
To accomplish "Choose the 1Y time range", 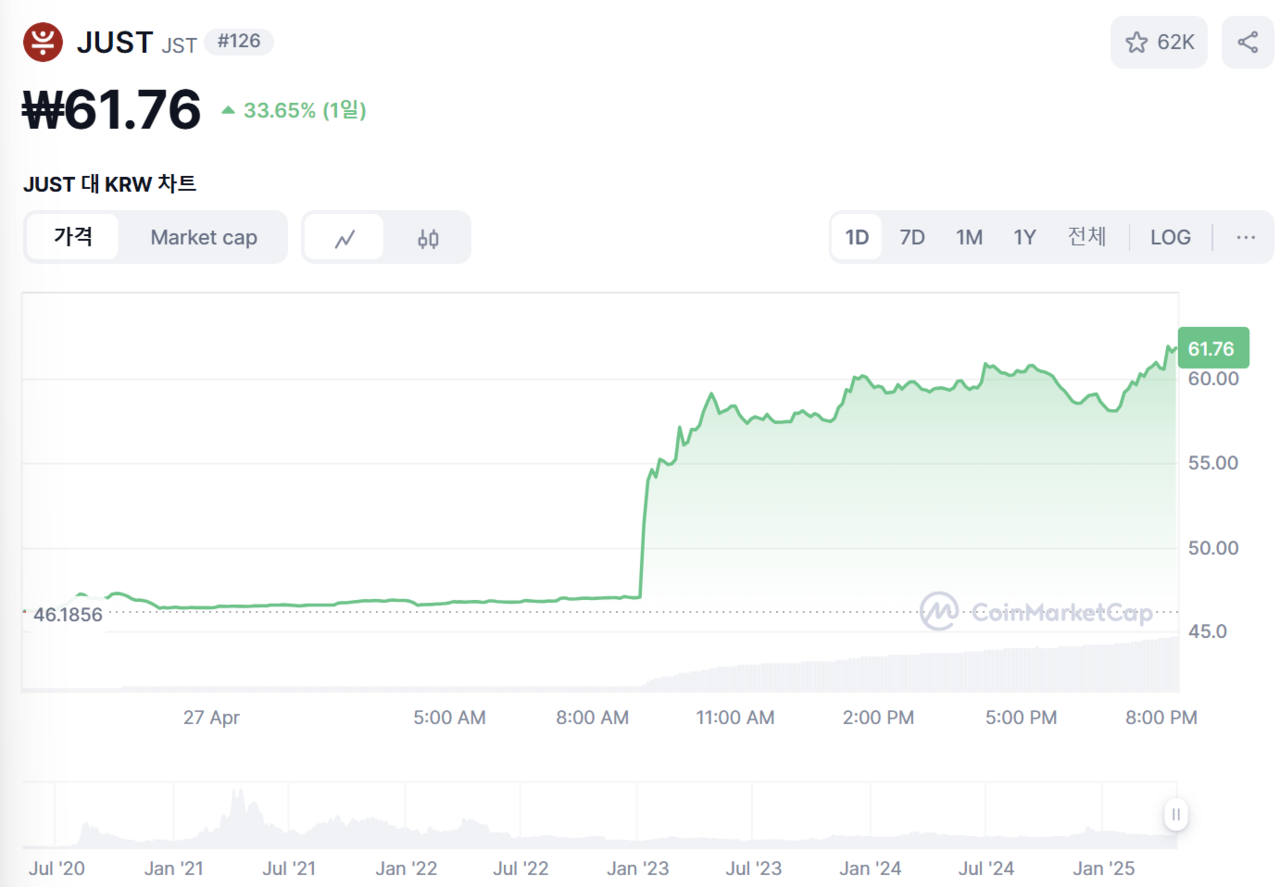I will pyautogui.click(x=1025, y=238).
